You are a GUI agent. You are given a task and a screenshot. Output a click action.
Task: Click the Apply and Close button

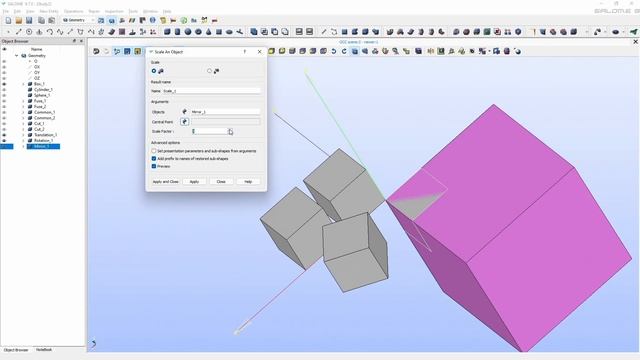point(165,182)
